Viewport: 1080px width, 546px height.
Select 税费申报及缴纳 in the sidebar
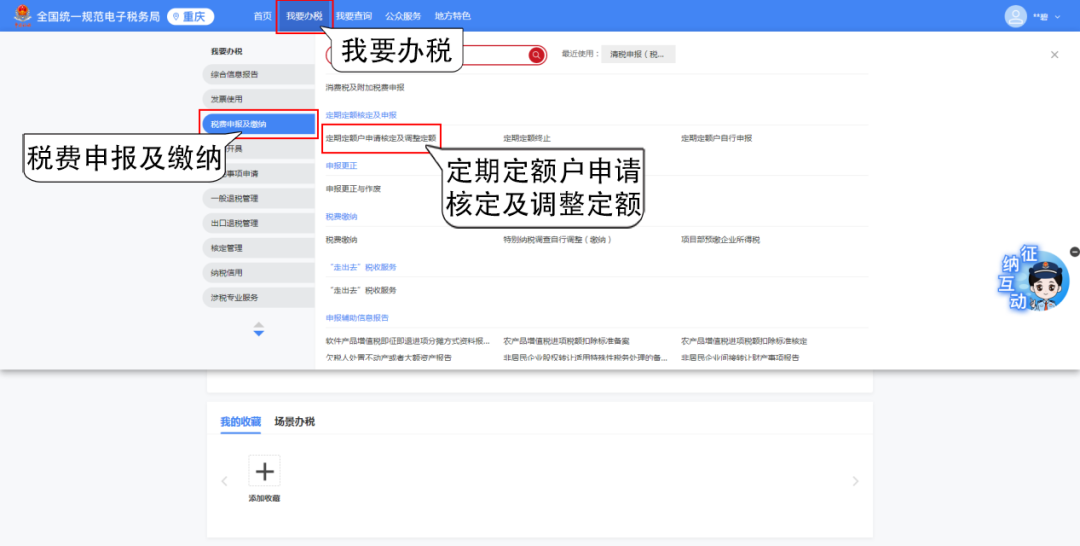(x=258, y=124)
